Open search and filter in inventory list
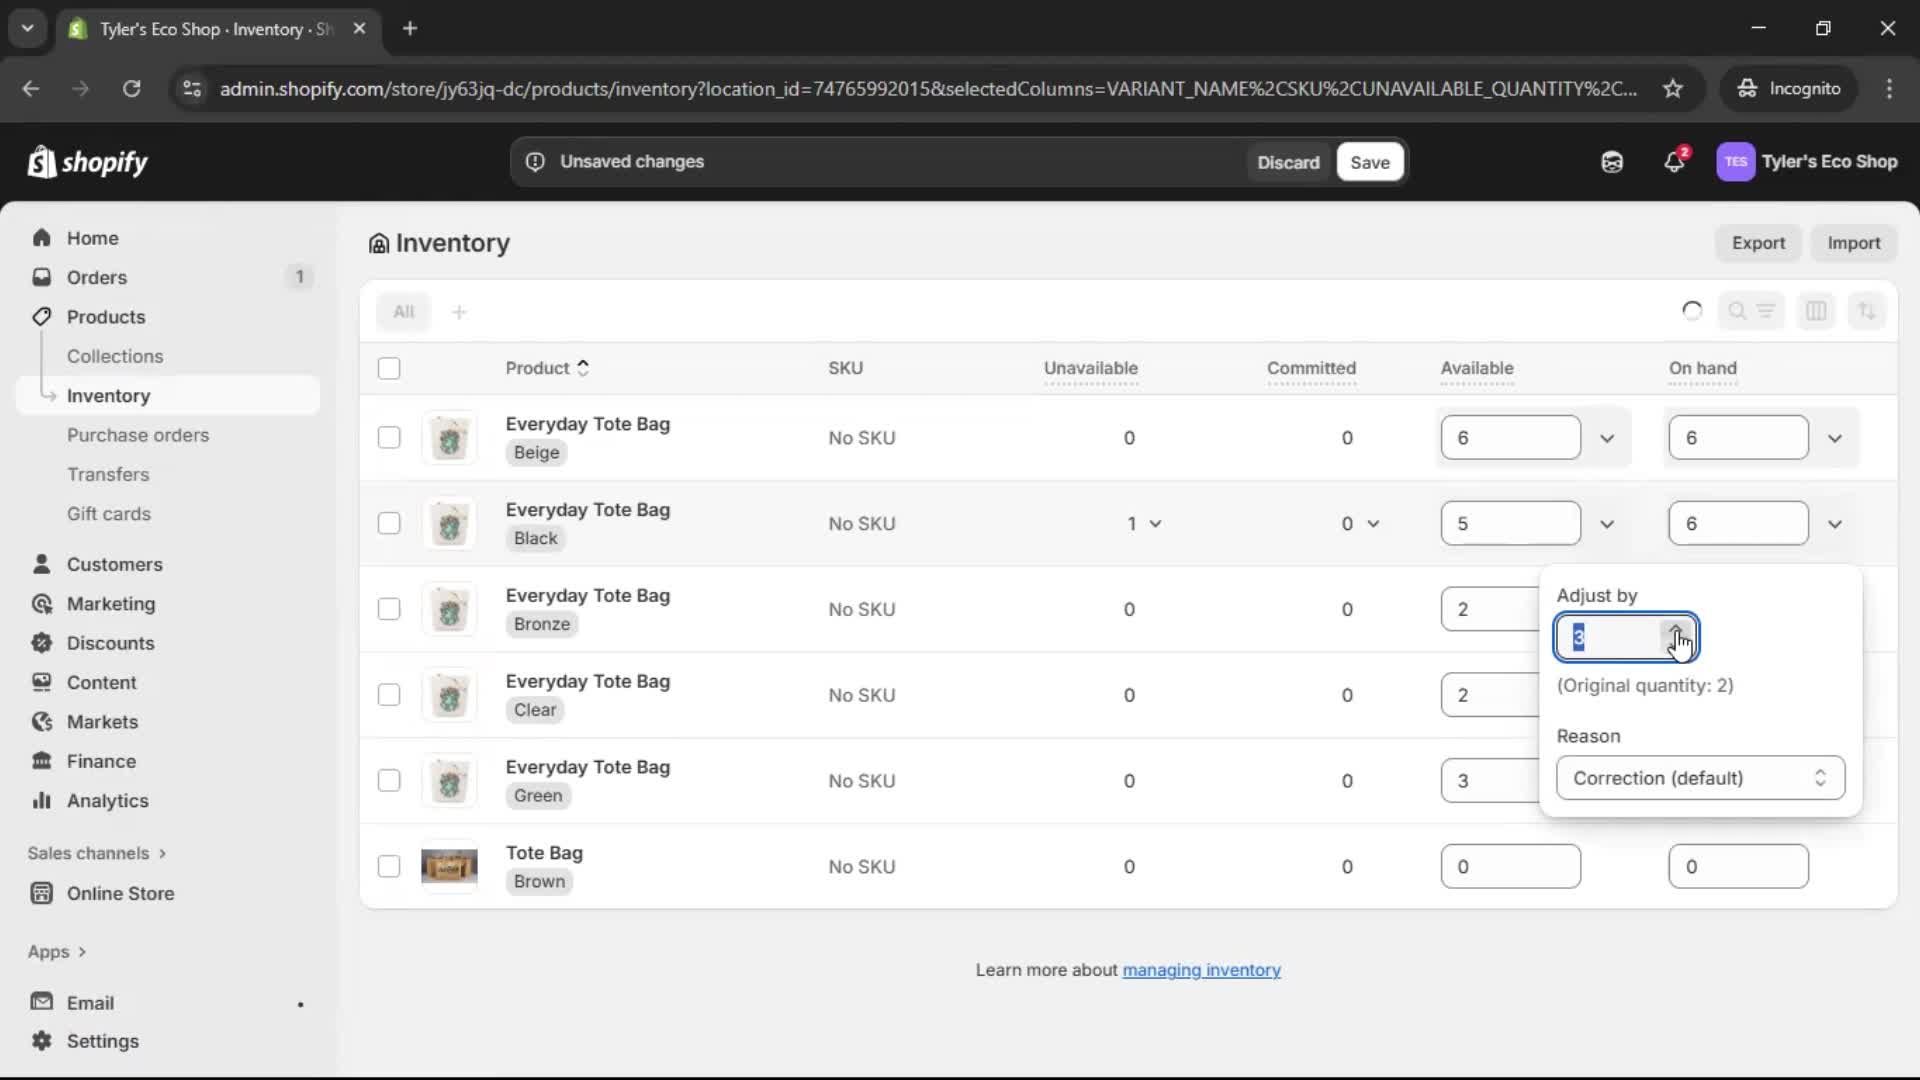This screenshot has width=1920, height=1080. (1751, 311)
